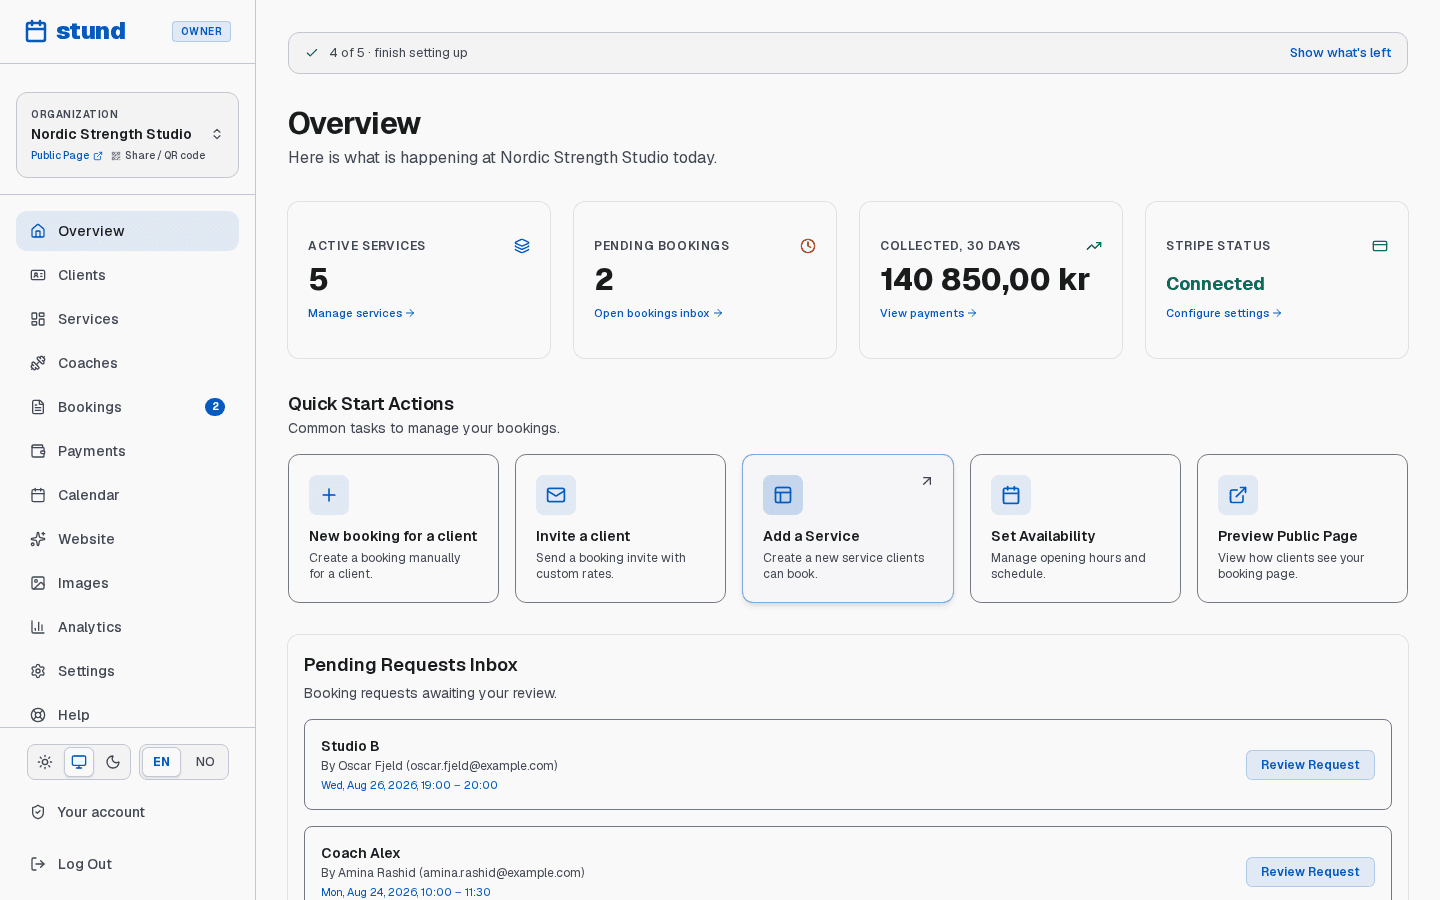Select EN language toggle
This screenshot has height=900, width=1440.
(x=161, y=762)
